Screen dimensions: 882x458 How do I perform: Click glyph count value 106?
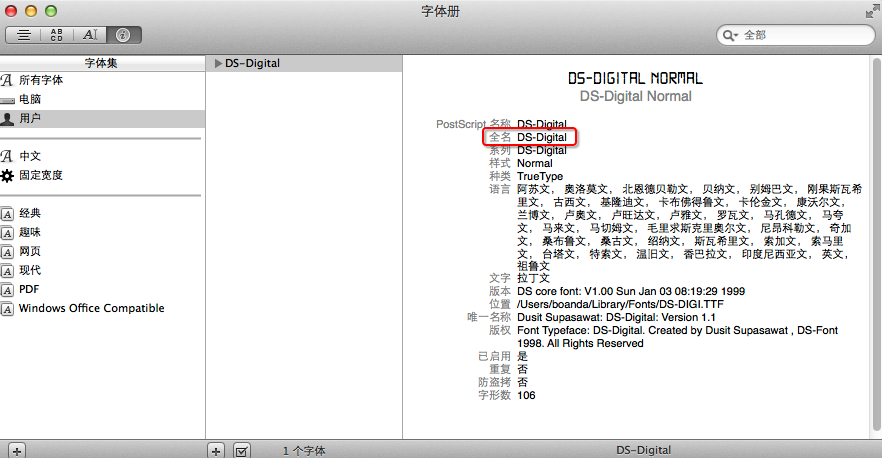pos(526,396)
